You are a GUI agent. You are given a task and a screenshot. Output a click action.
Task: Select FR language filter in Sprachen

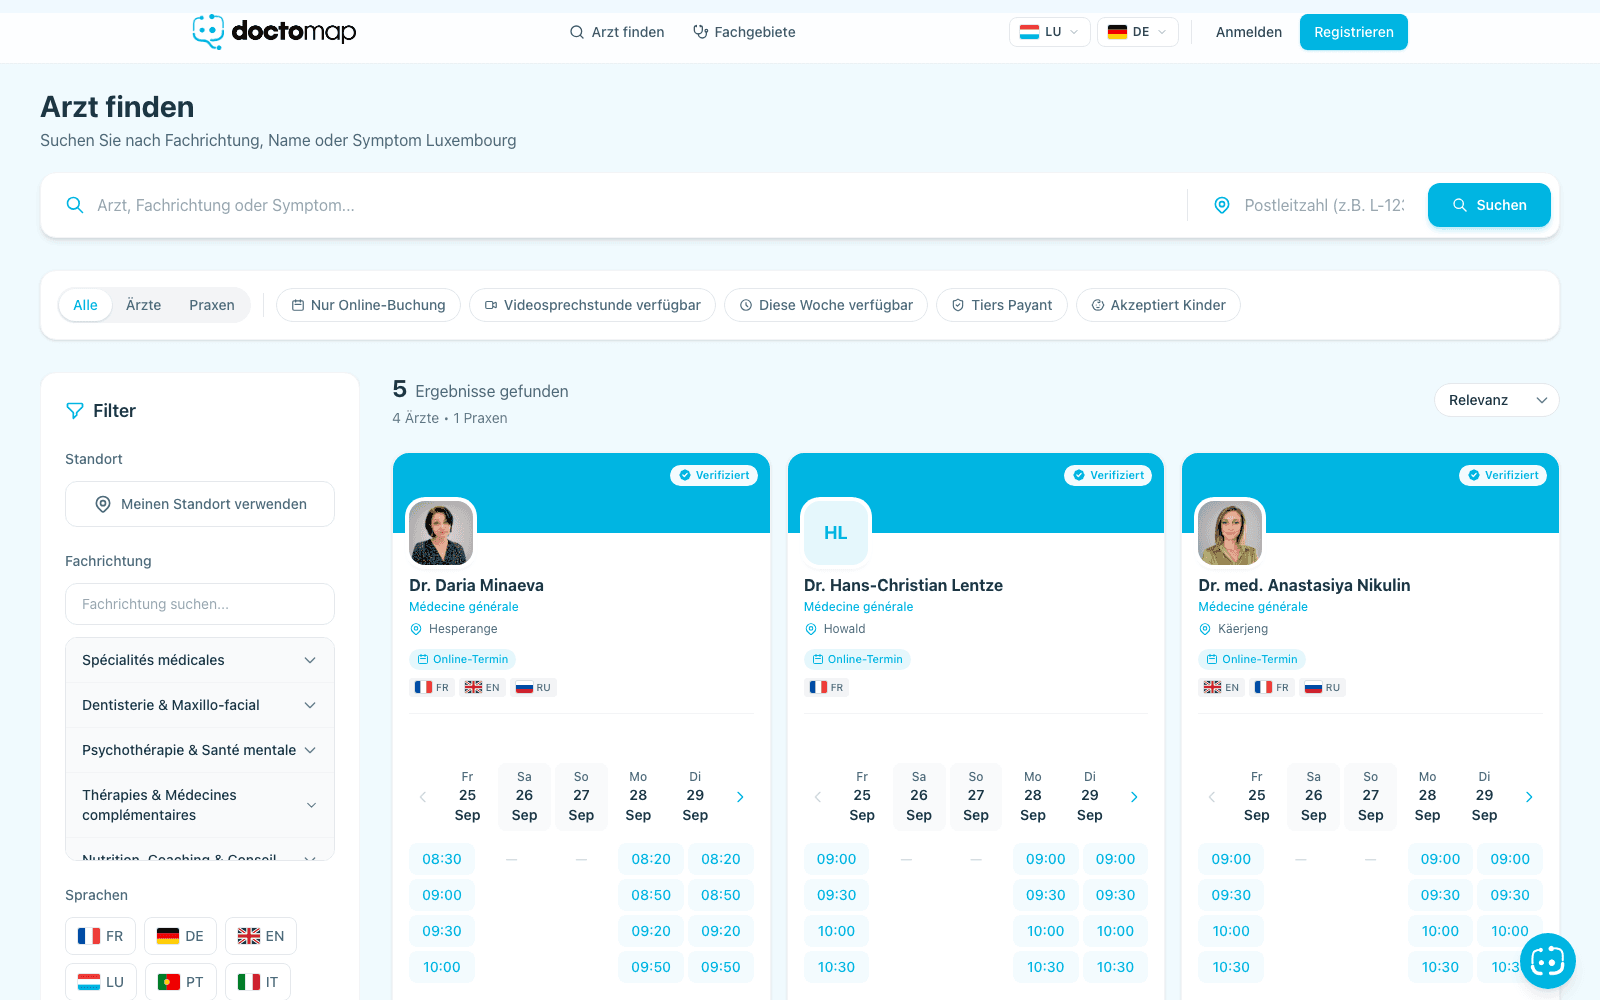tap(100, 936)
